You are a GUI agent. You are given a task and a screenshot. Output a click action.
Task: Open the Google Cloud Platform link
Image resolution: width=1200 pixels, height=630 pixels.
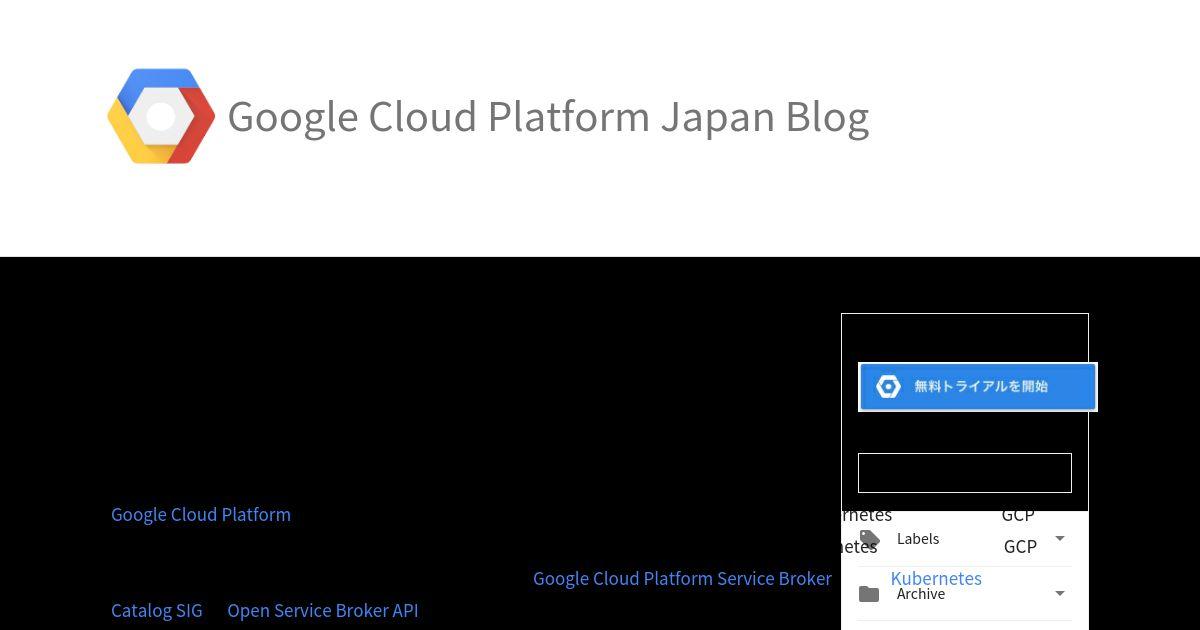point(201,514)
